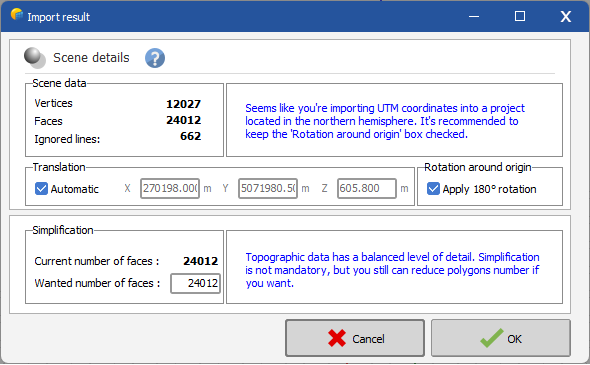Click the Vertices label

click(x=53, y=103)
